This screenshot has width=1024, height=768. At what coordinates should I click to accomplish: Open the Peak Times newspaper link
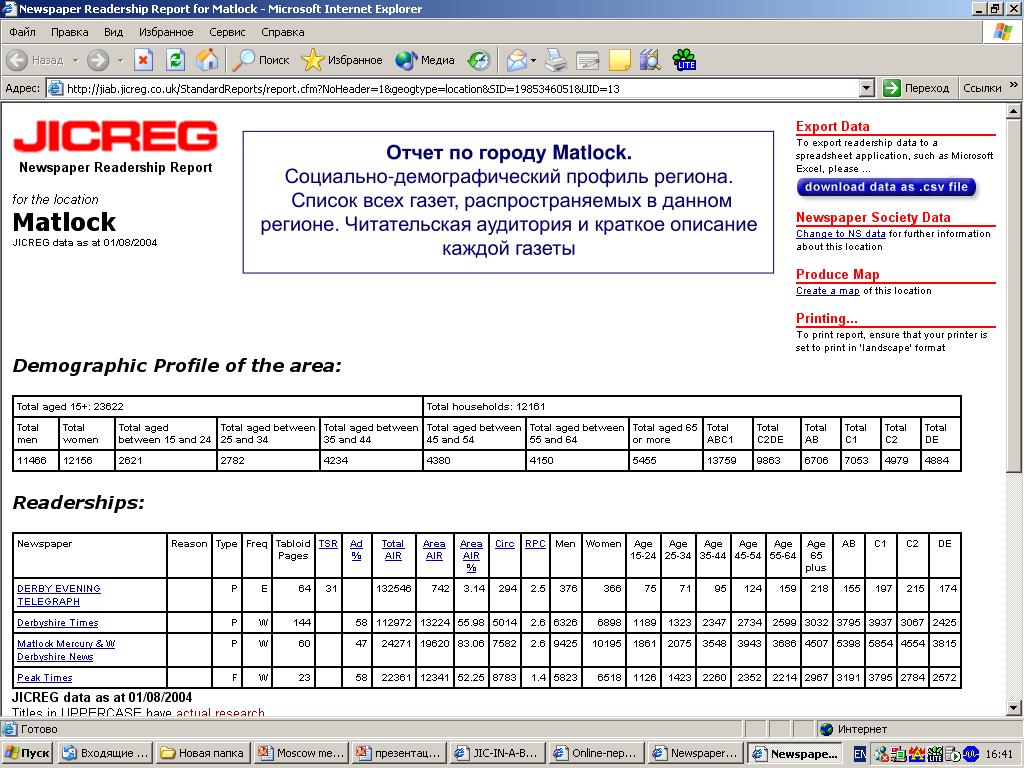[44, 678]
